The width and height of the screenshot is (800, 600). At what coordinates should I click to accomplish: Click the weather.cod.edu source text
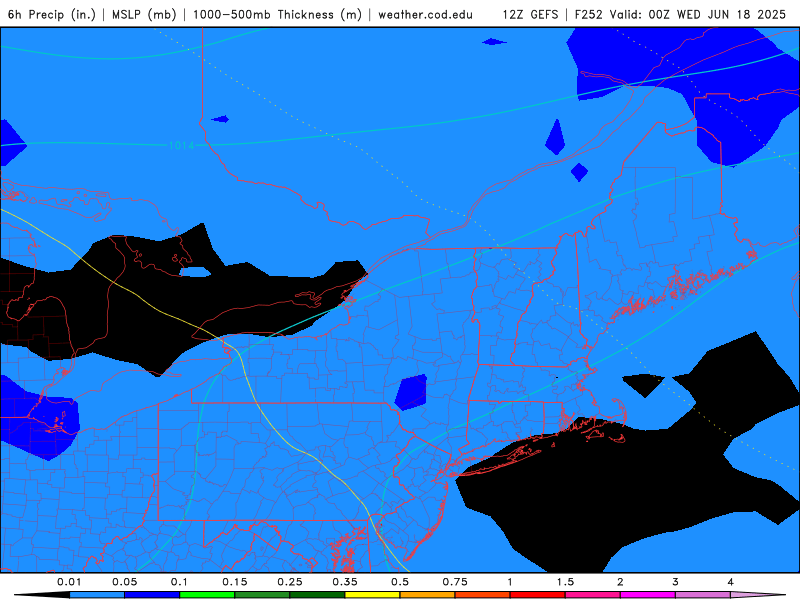(426, 14)
